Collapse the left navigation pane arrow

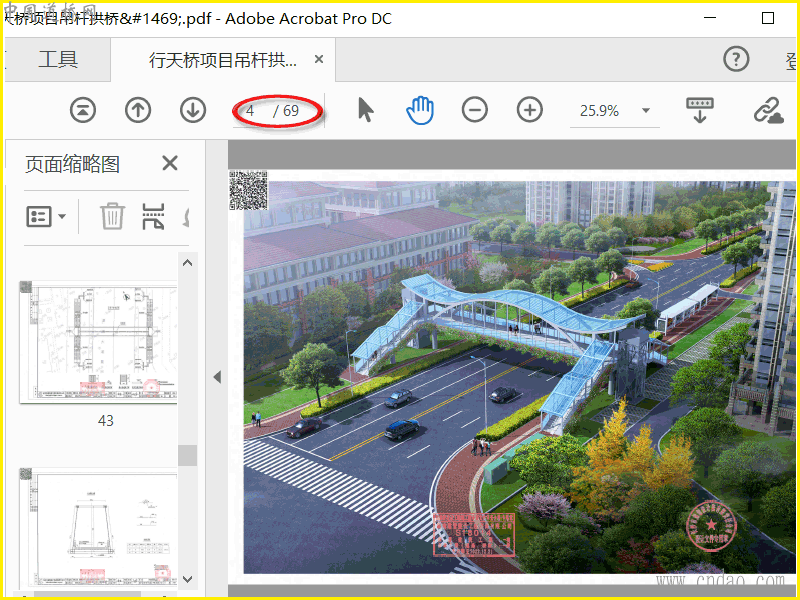[x=217, y=377]
